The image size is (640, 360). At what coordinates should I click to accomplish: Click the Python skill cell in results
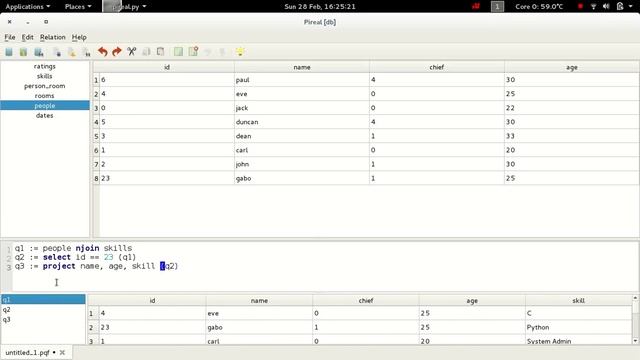coord(578,327)
